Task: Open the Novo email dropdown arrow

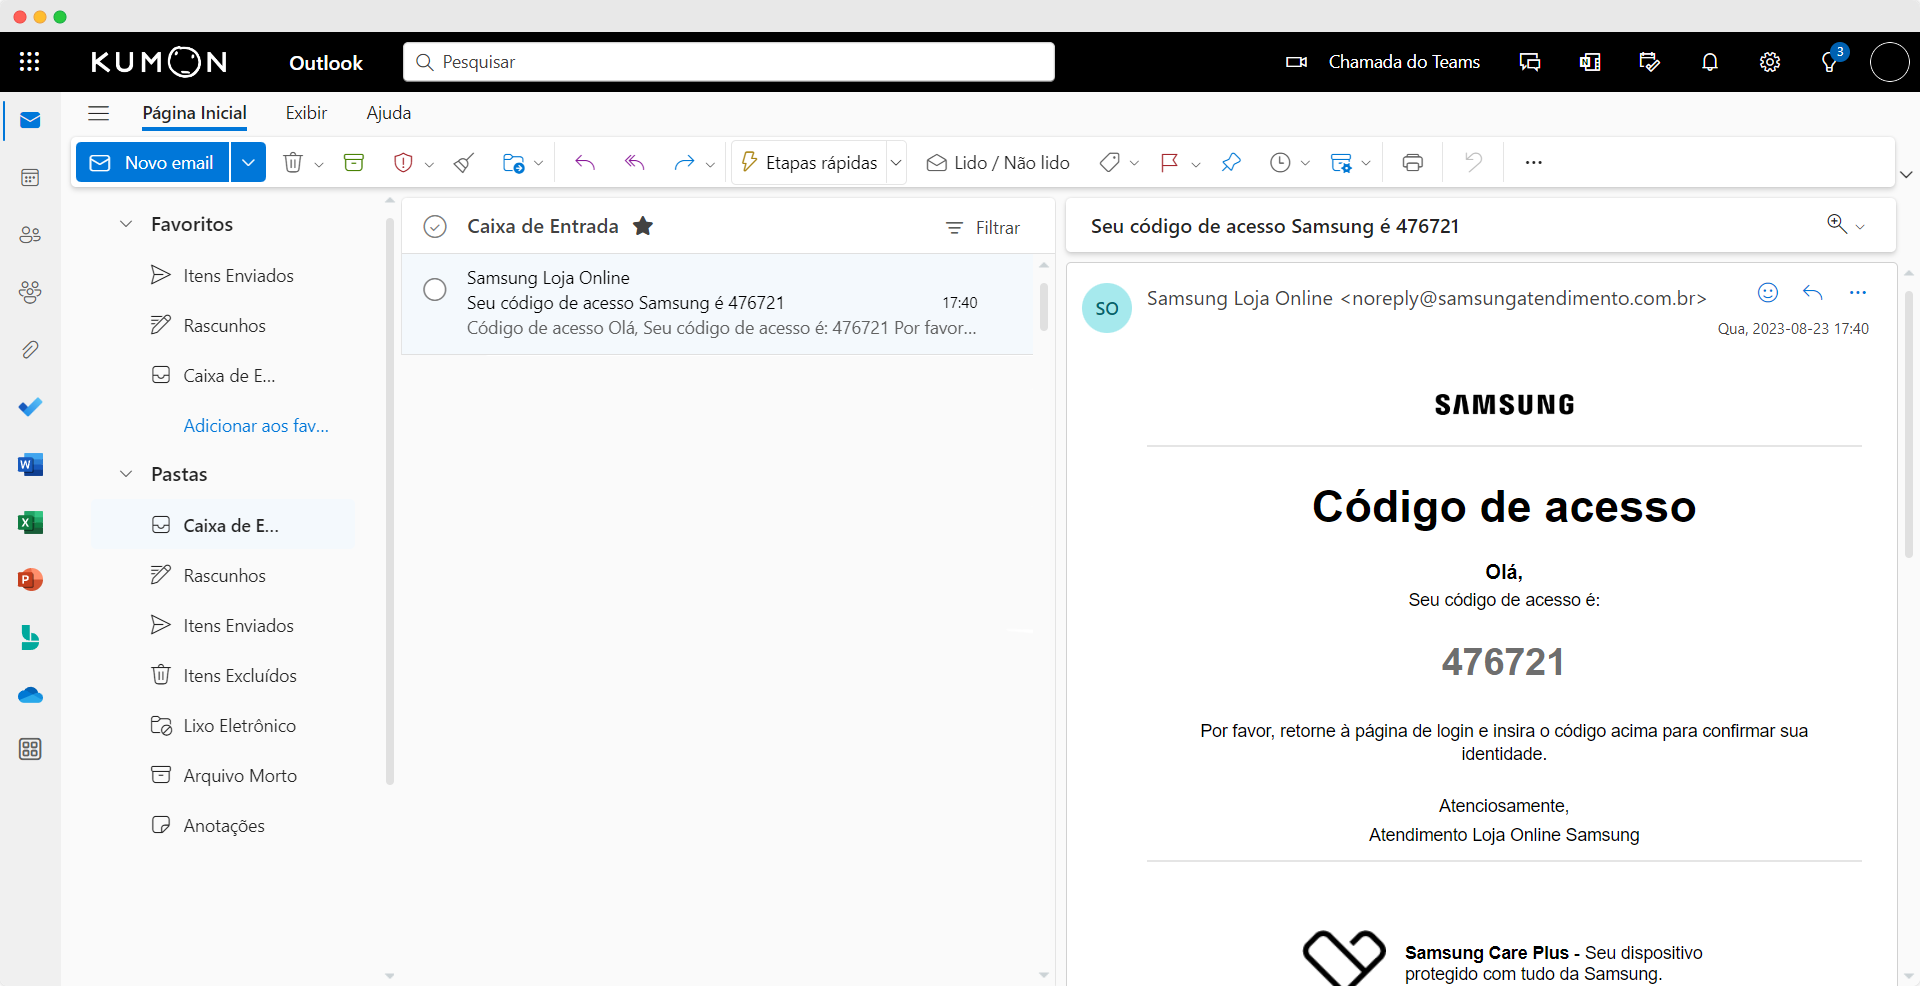Action: [x=248, y=162]
